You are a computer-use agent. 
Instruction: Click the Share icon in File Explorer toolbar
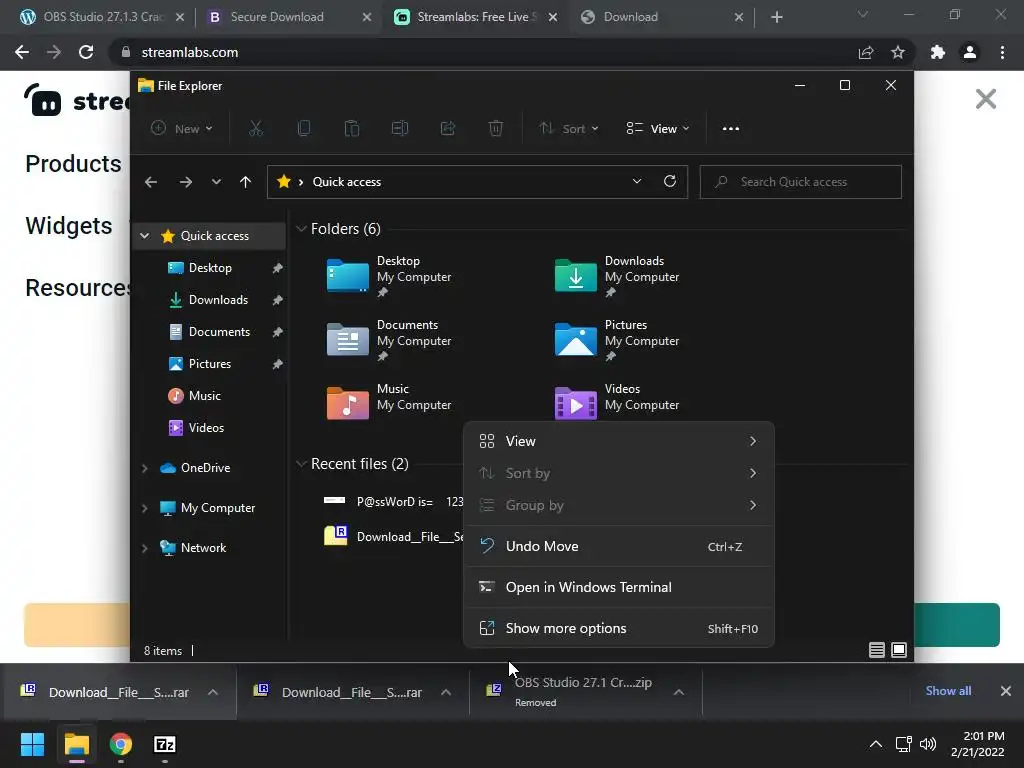tap(448, 129)
